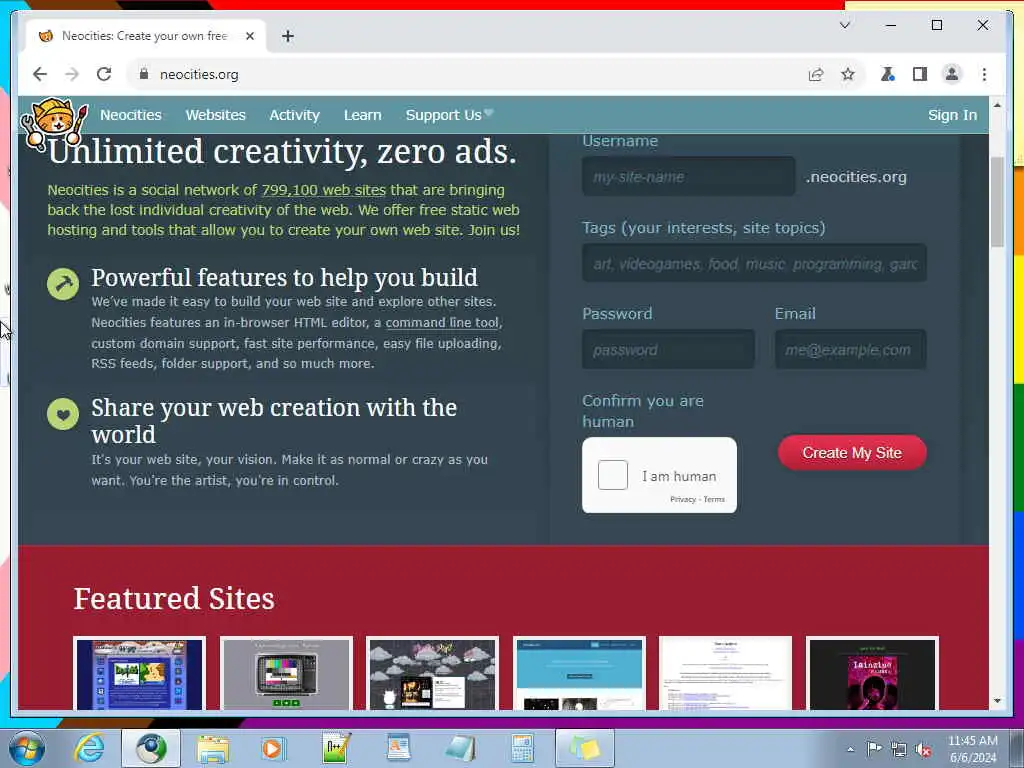Open the Chrome three-dot menu
The width and height of the screenshot is (1024, 768).
tap(984, 74)
